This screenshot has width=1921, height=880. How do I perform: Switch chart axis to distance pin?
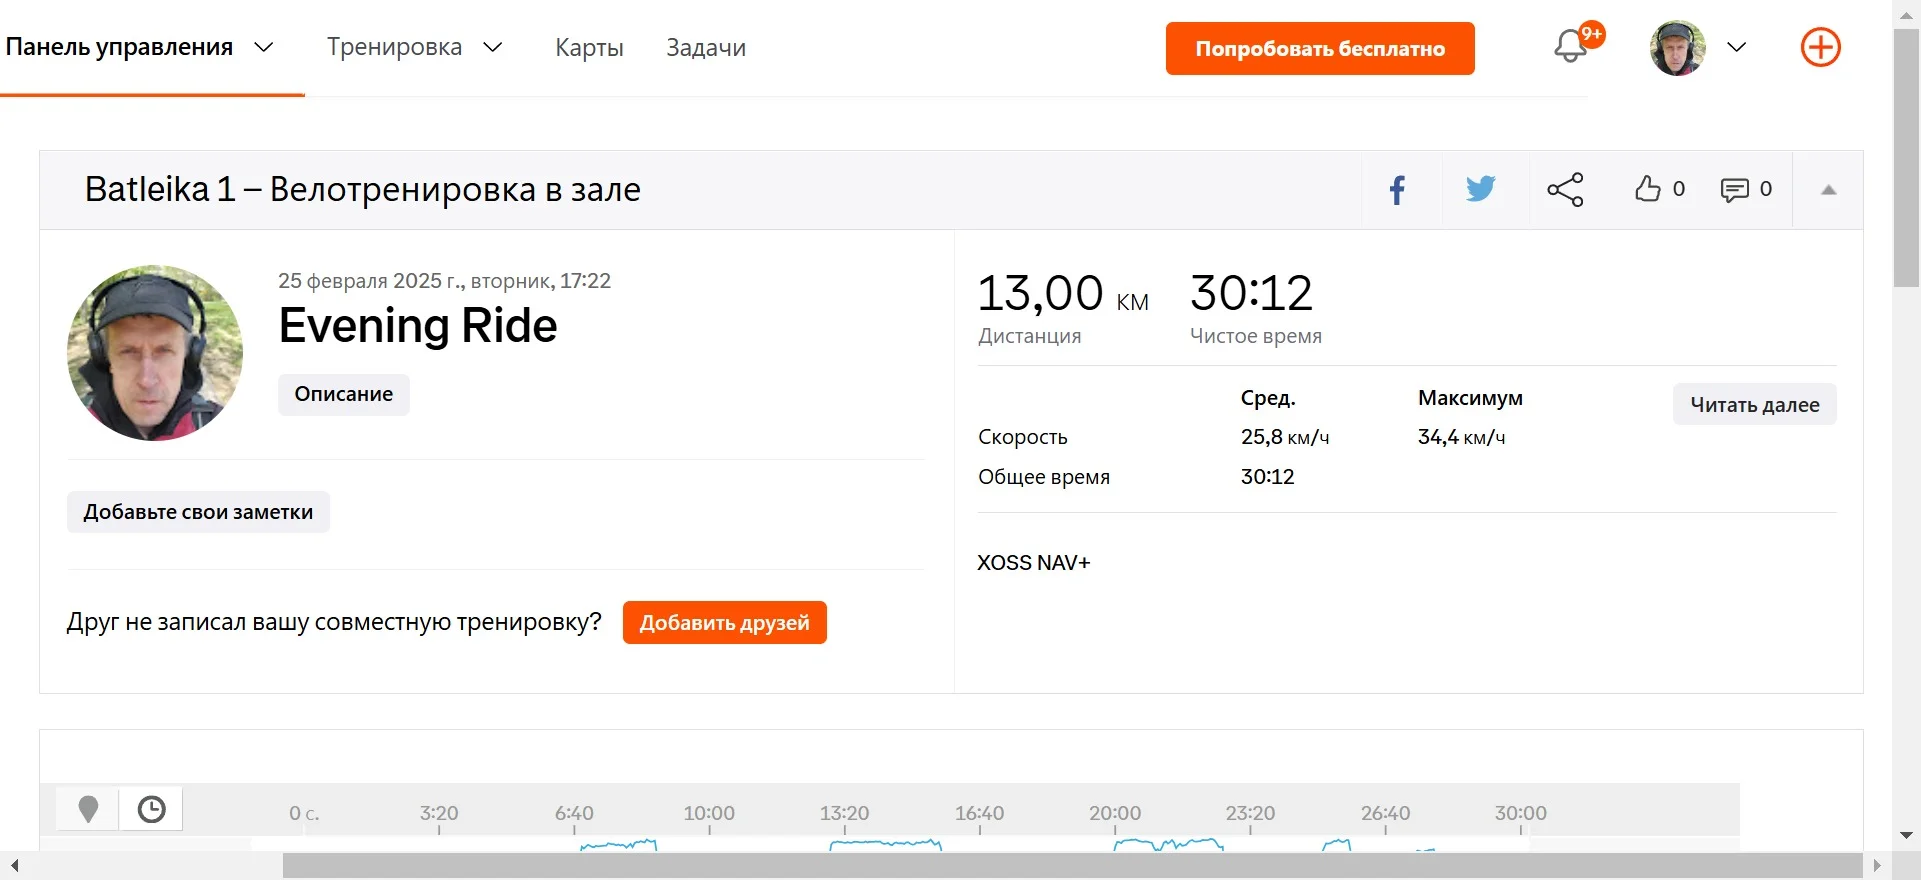(x=88, y=809)
